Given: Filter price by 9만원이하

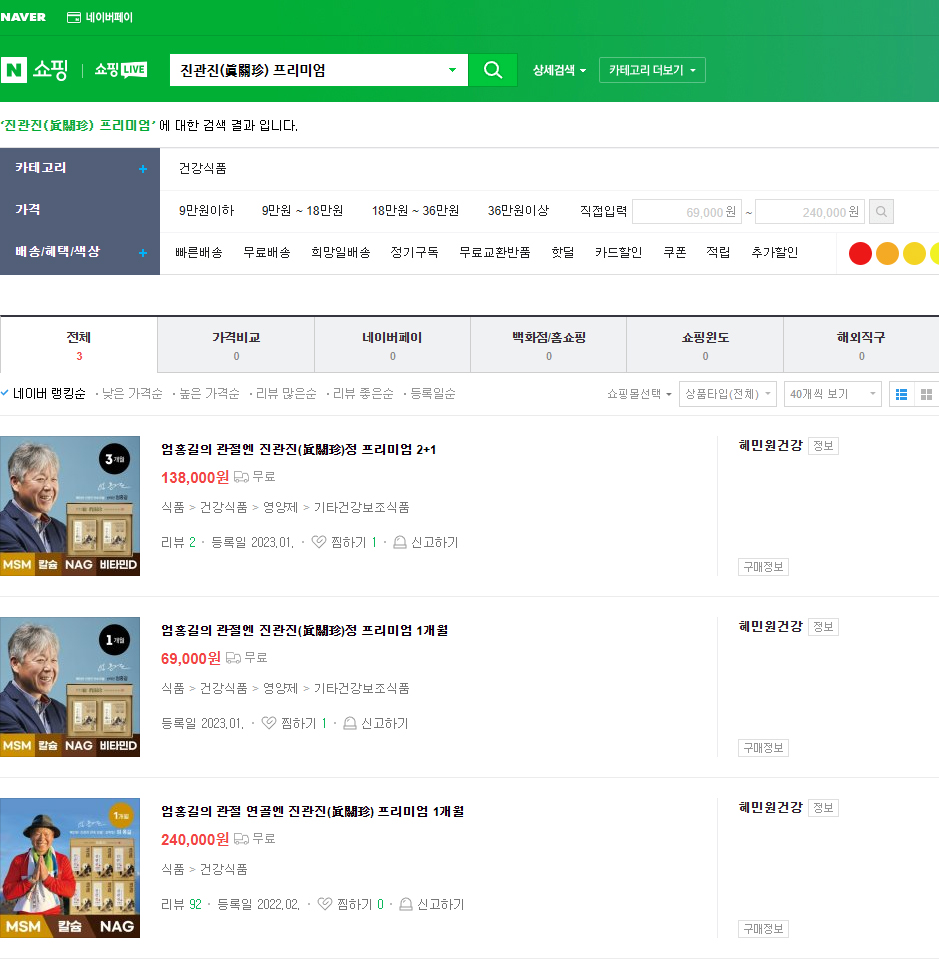Looking at the screenshot, I should pos(207,211).
